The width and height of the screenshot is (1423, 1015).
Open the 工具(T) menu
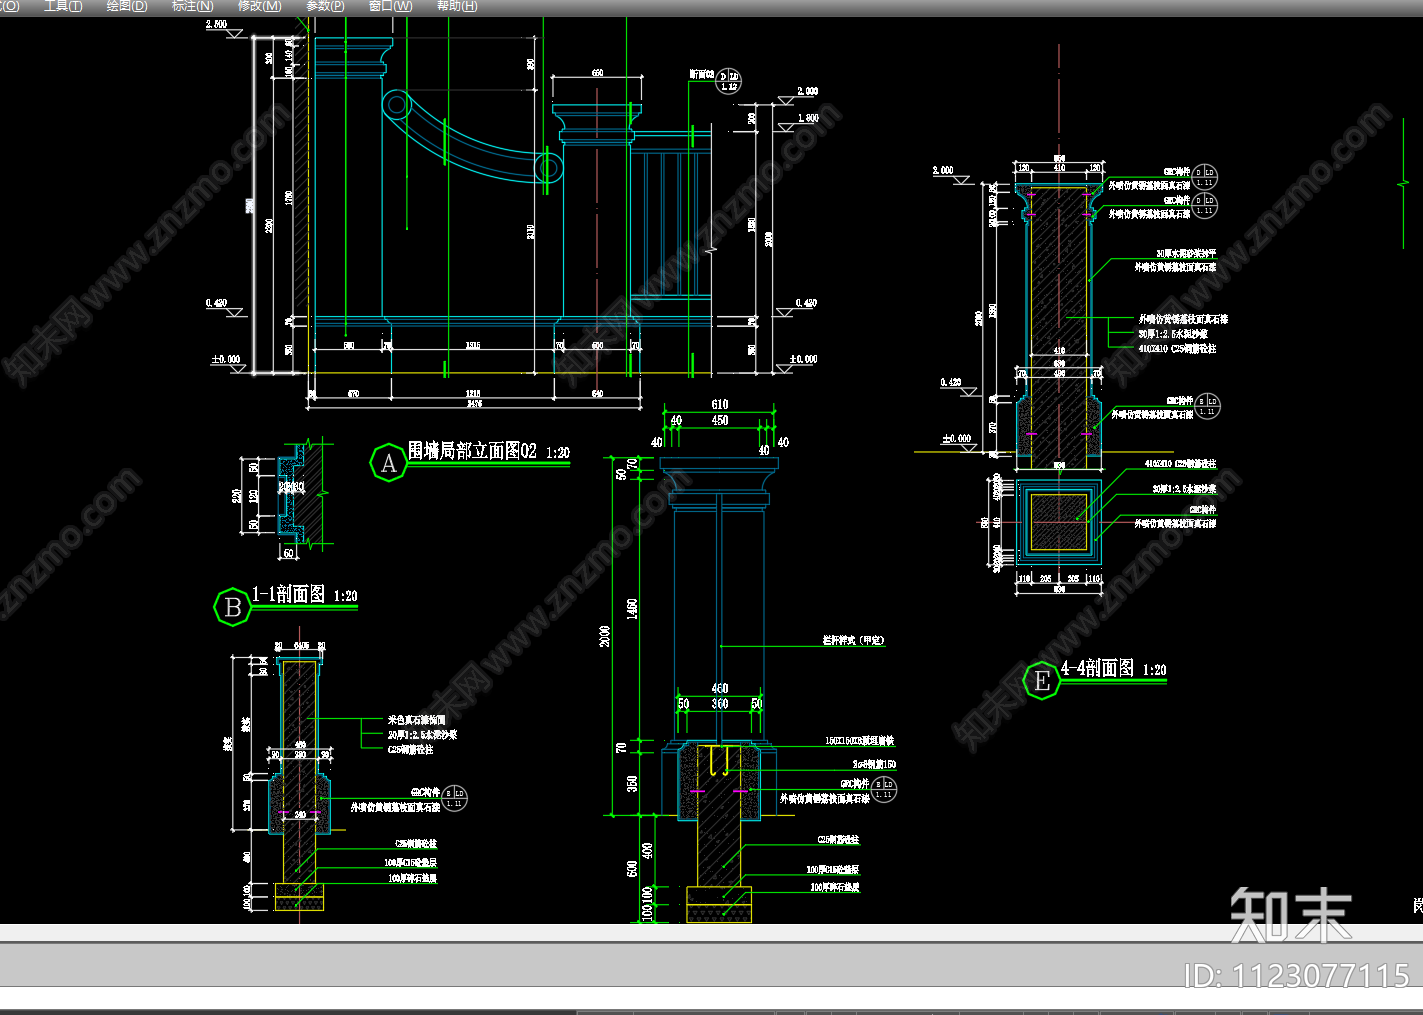[x=62, y=6]
